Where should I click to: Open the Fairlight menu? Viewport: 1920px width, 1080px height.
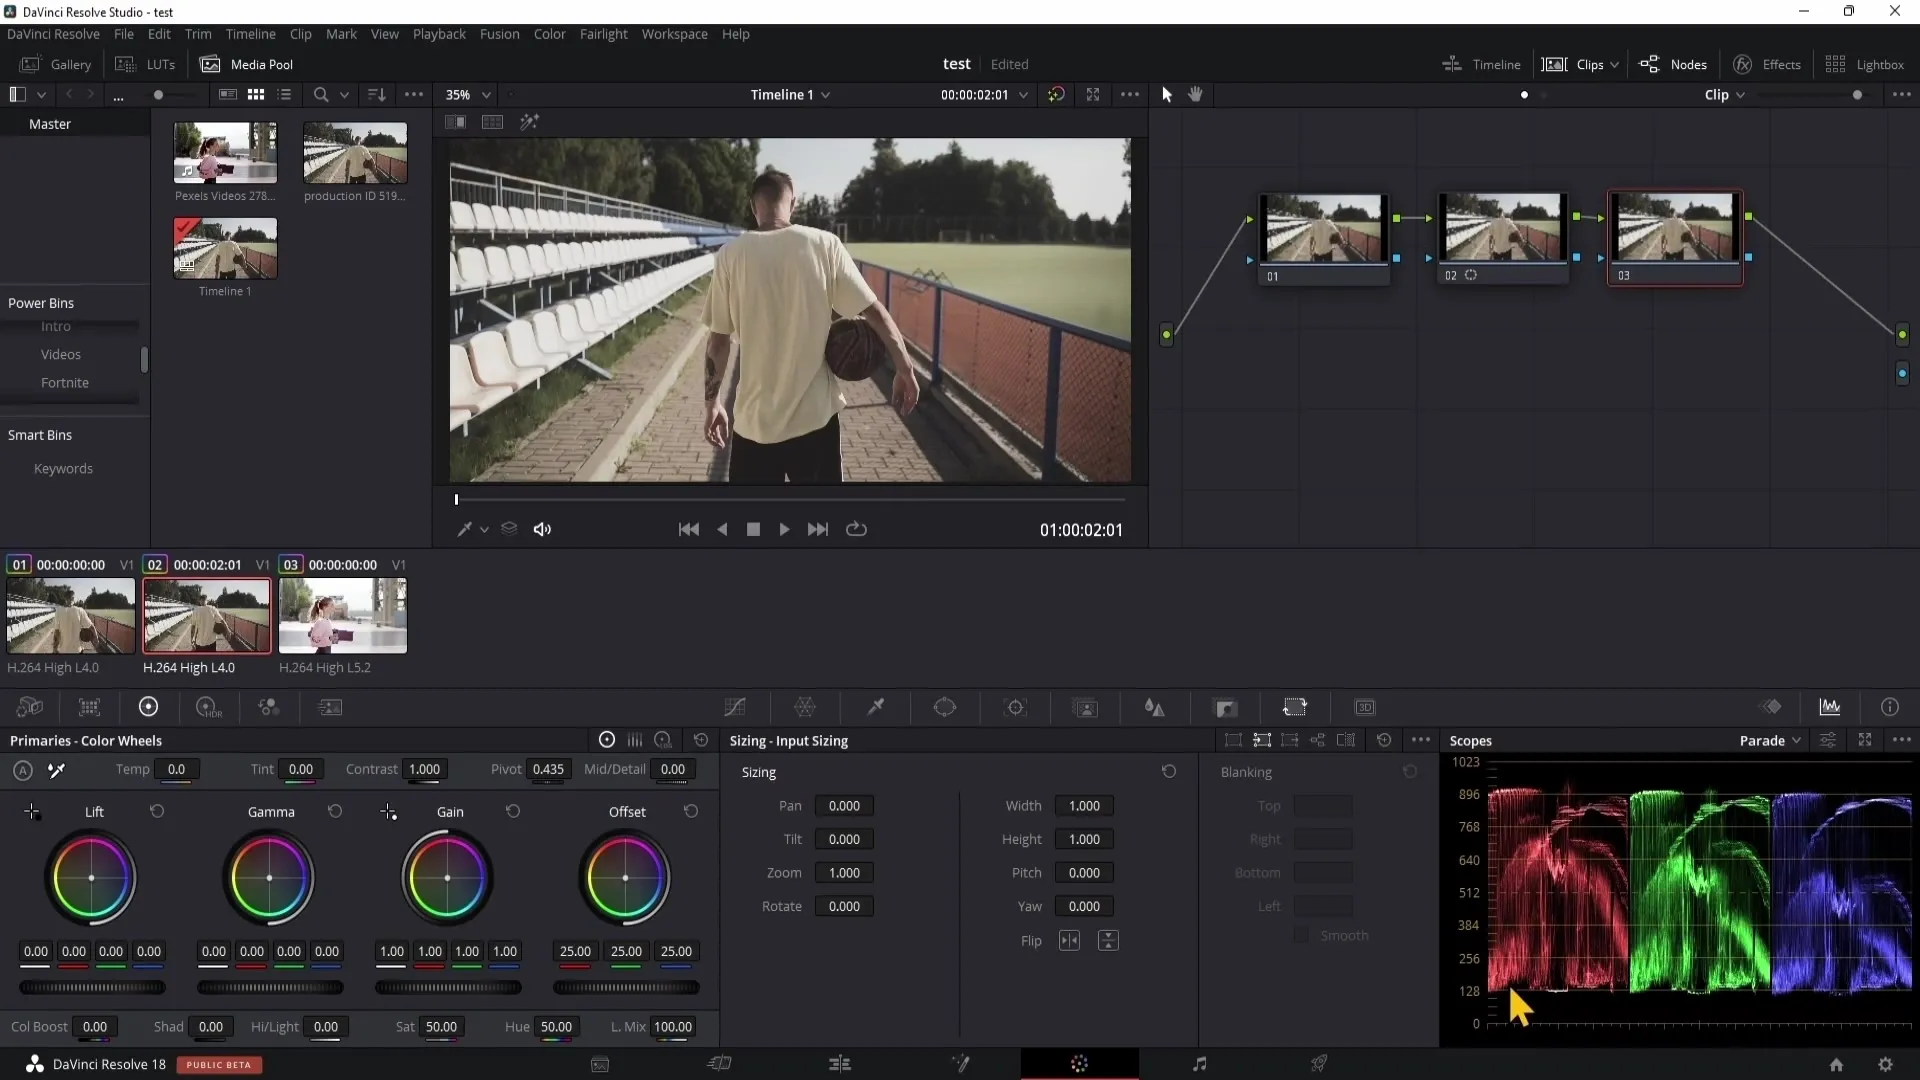click(x=603, y=34)
